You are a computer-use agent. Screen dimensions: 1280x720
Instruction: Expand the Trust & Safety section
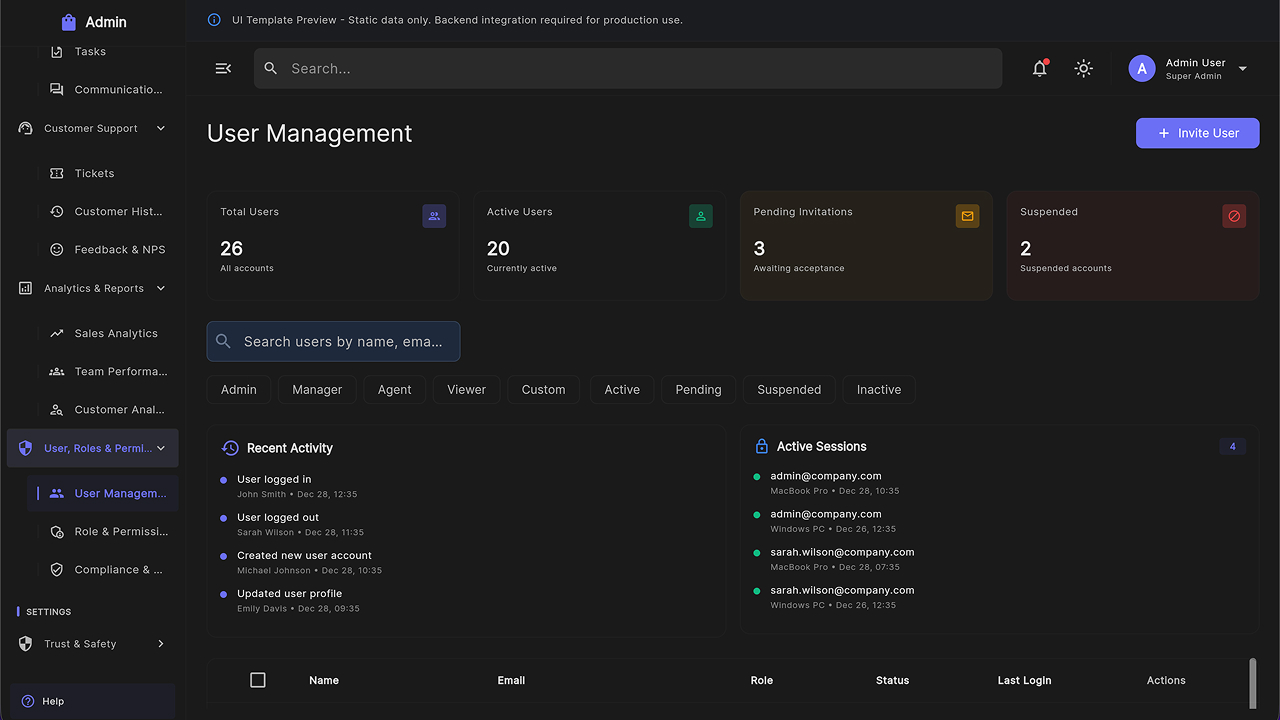click(x=161, y=644)
